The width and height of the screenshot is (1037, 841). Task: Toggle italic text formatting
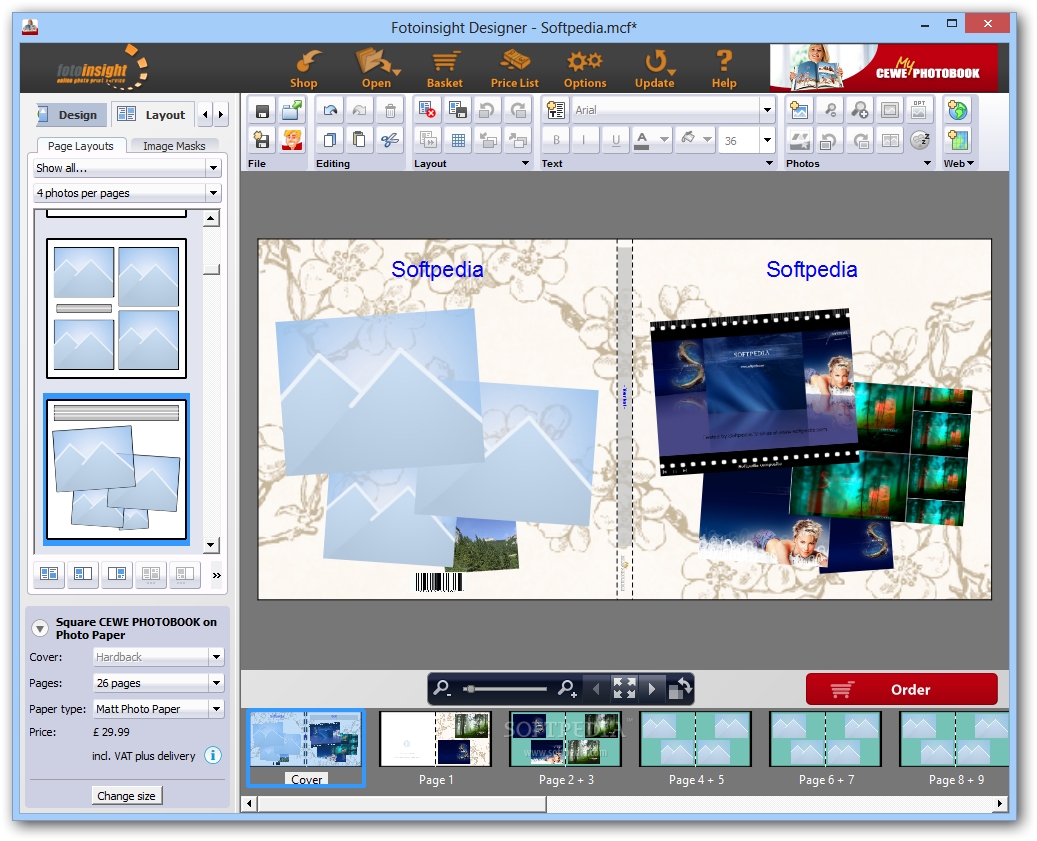coord(585,140)
